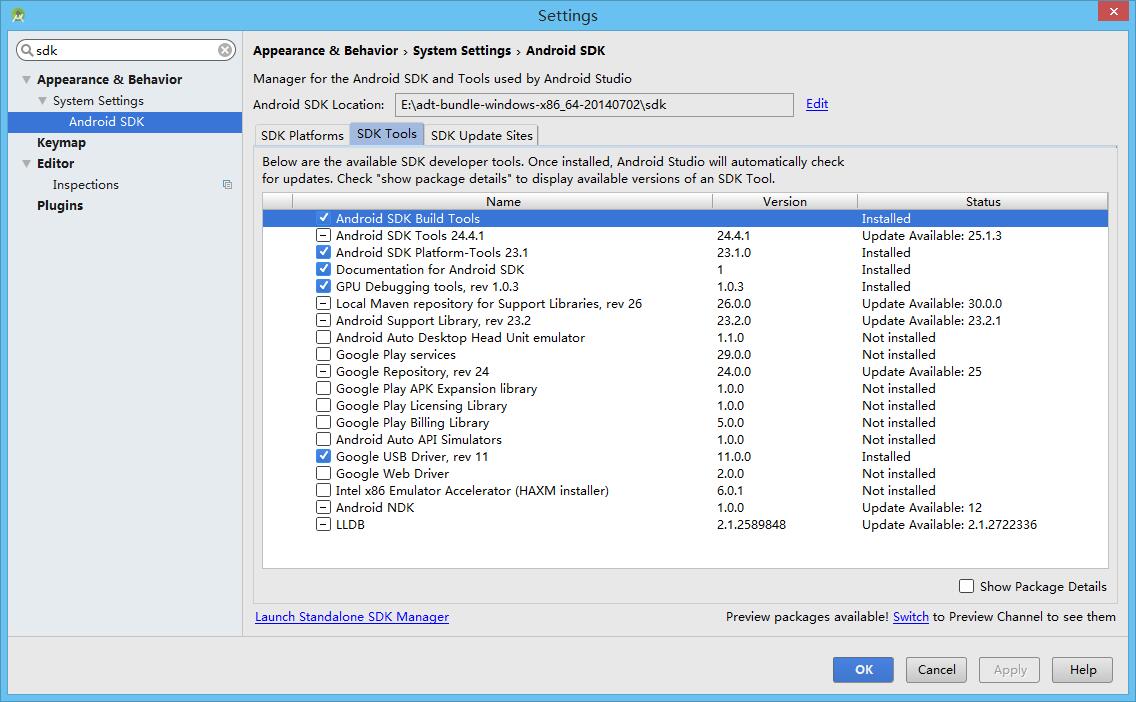Toggle Android Support Library rev 23.2 checkbox
1136x702 pixels.
point(323,320)
